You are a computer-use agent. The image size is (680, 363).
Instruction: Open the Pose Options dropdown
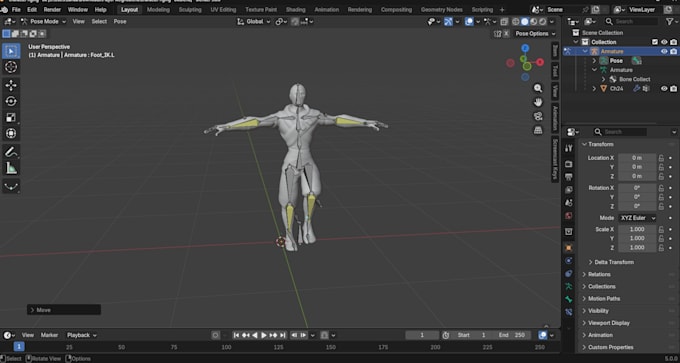point(536,34)
